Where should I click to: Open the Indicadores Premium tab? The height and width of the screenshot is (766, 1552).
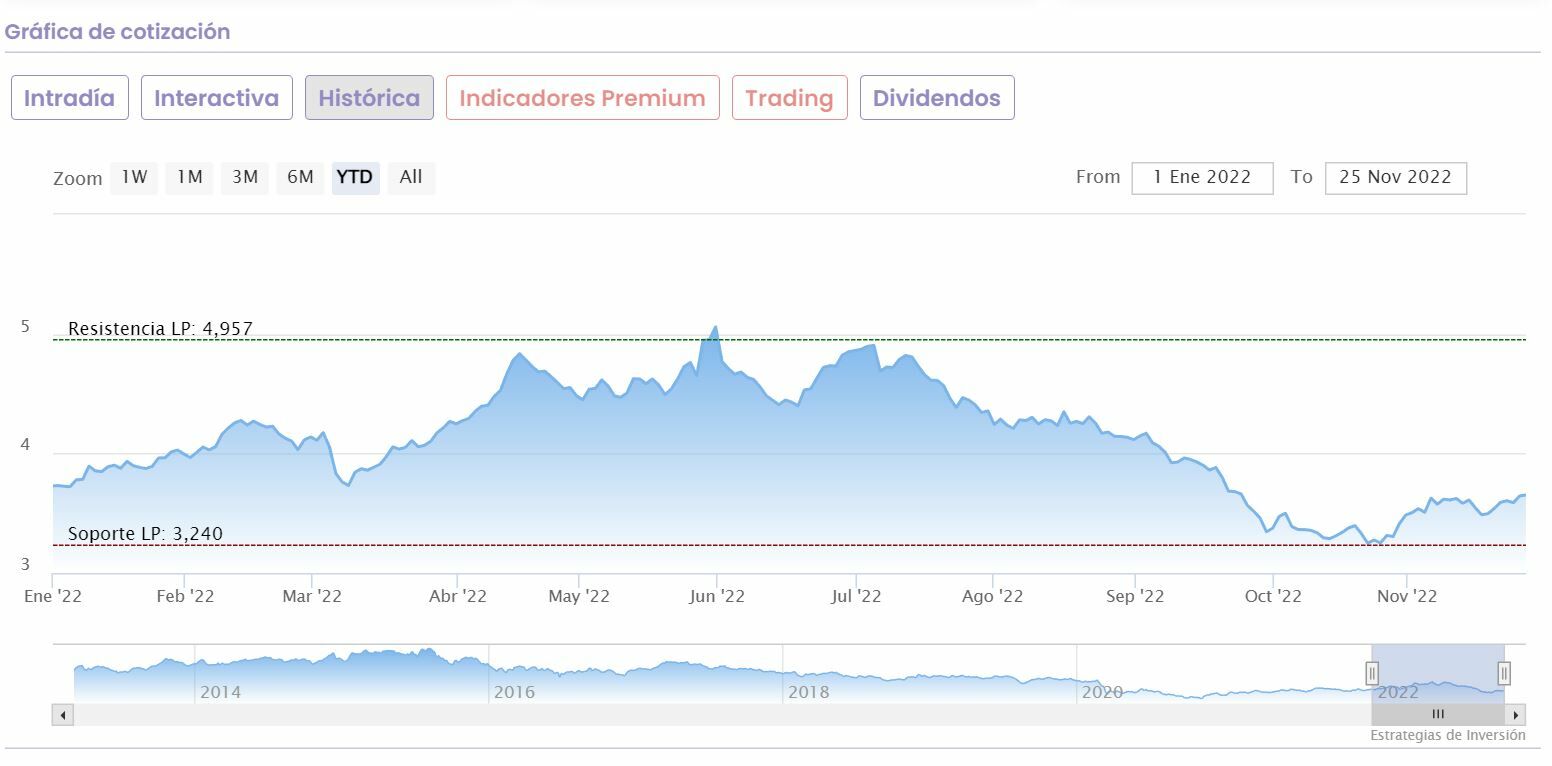(x=582, y=98)
